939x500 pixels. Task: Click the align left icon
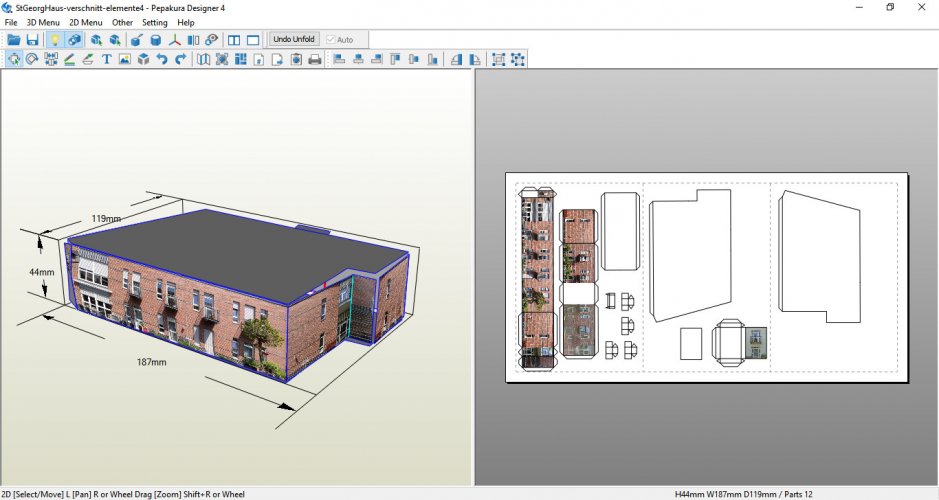click(340, 59)
